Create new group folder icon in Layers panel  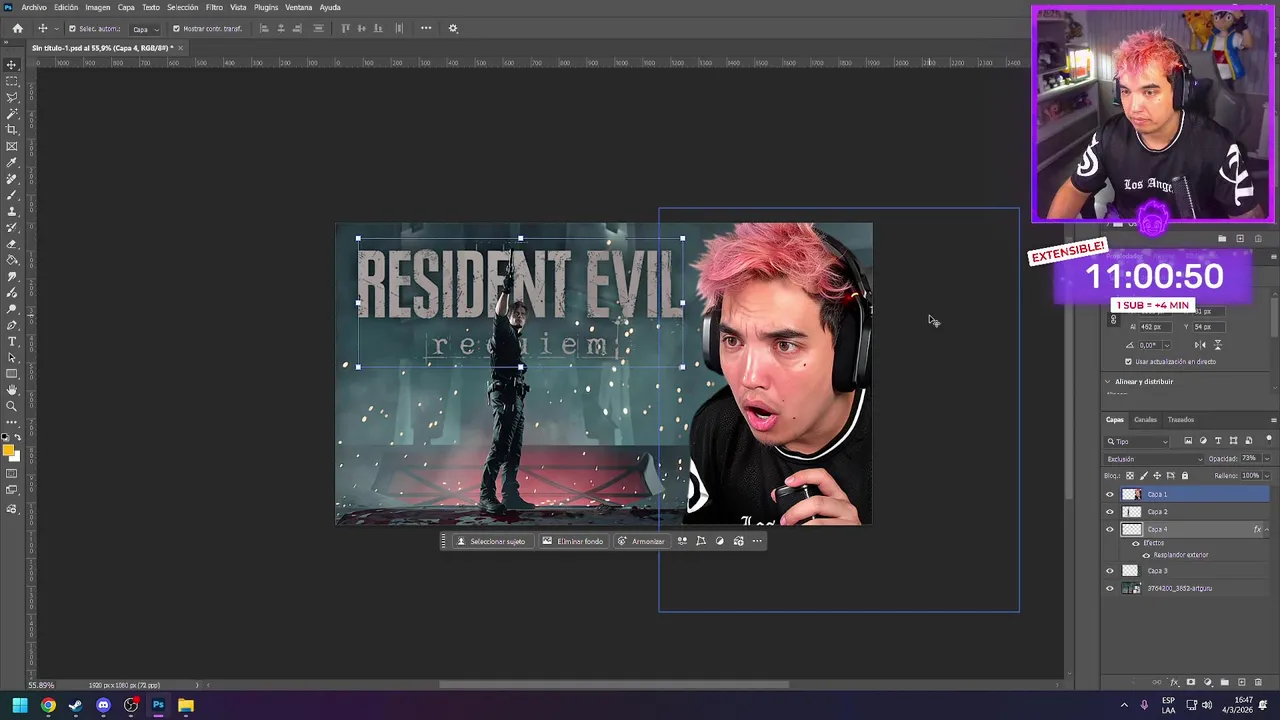coord(1224,682)
